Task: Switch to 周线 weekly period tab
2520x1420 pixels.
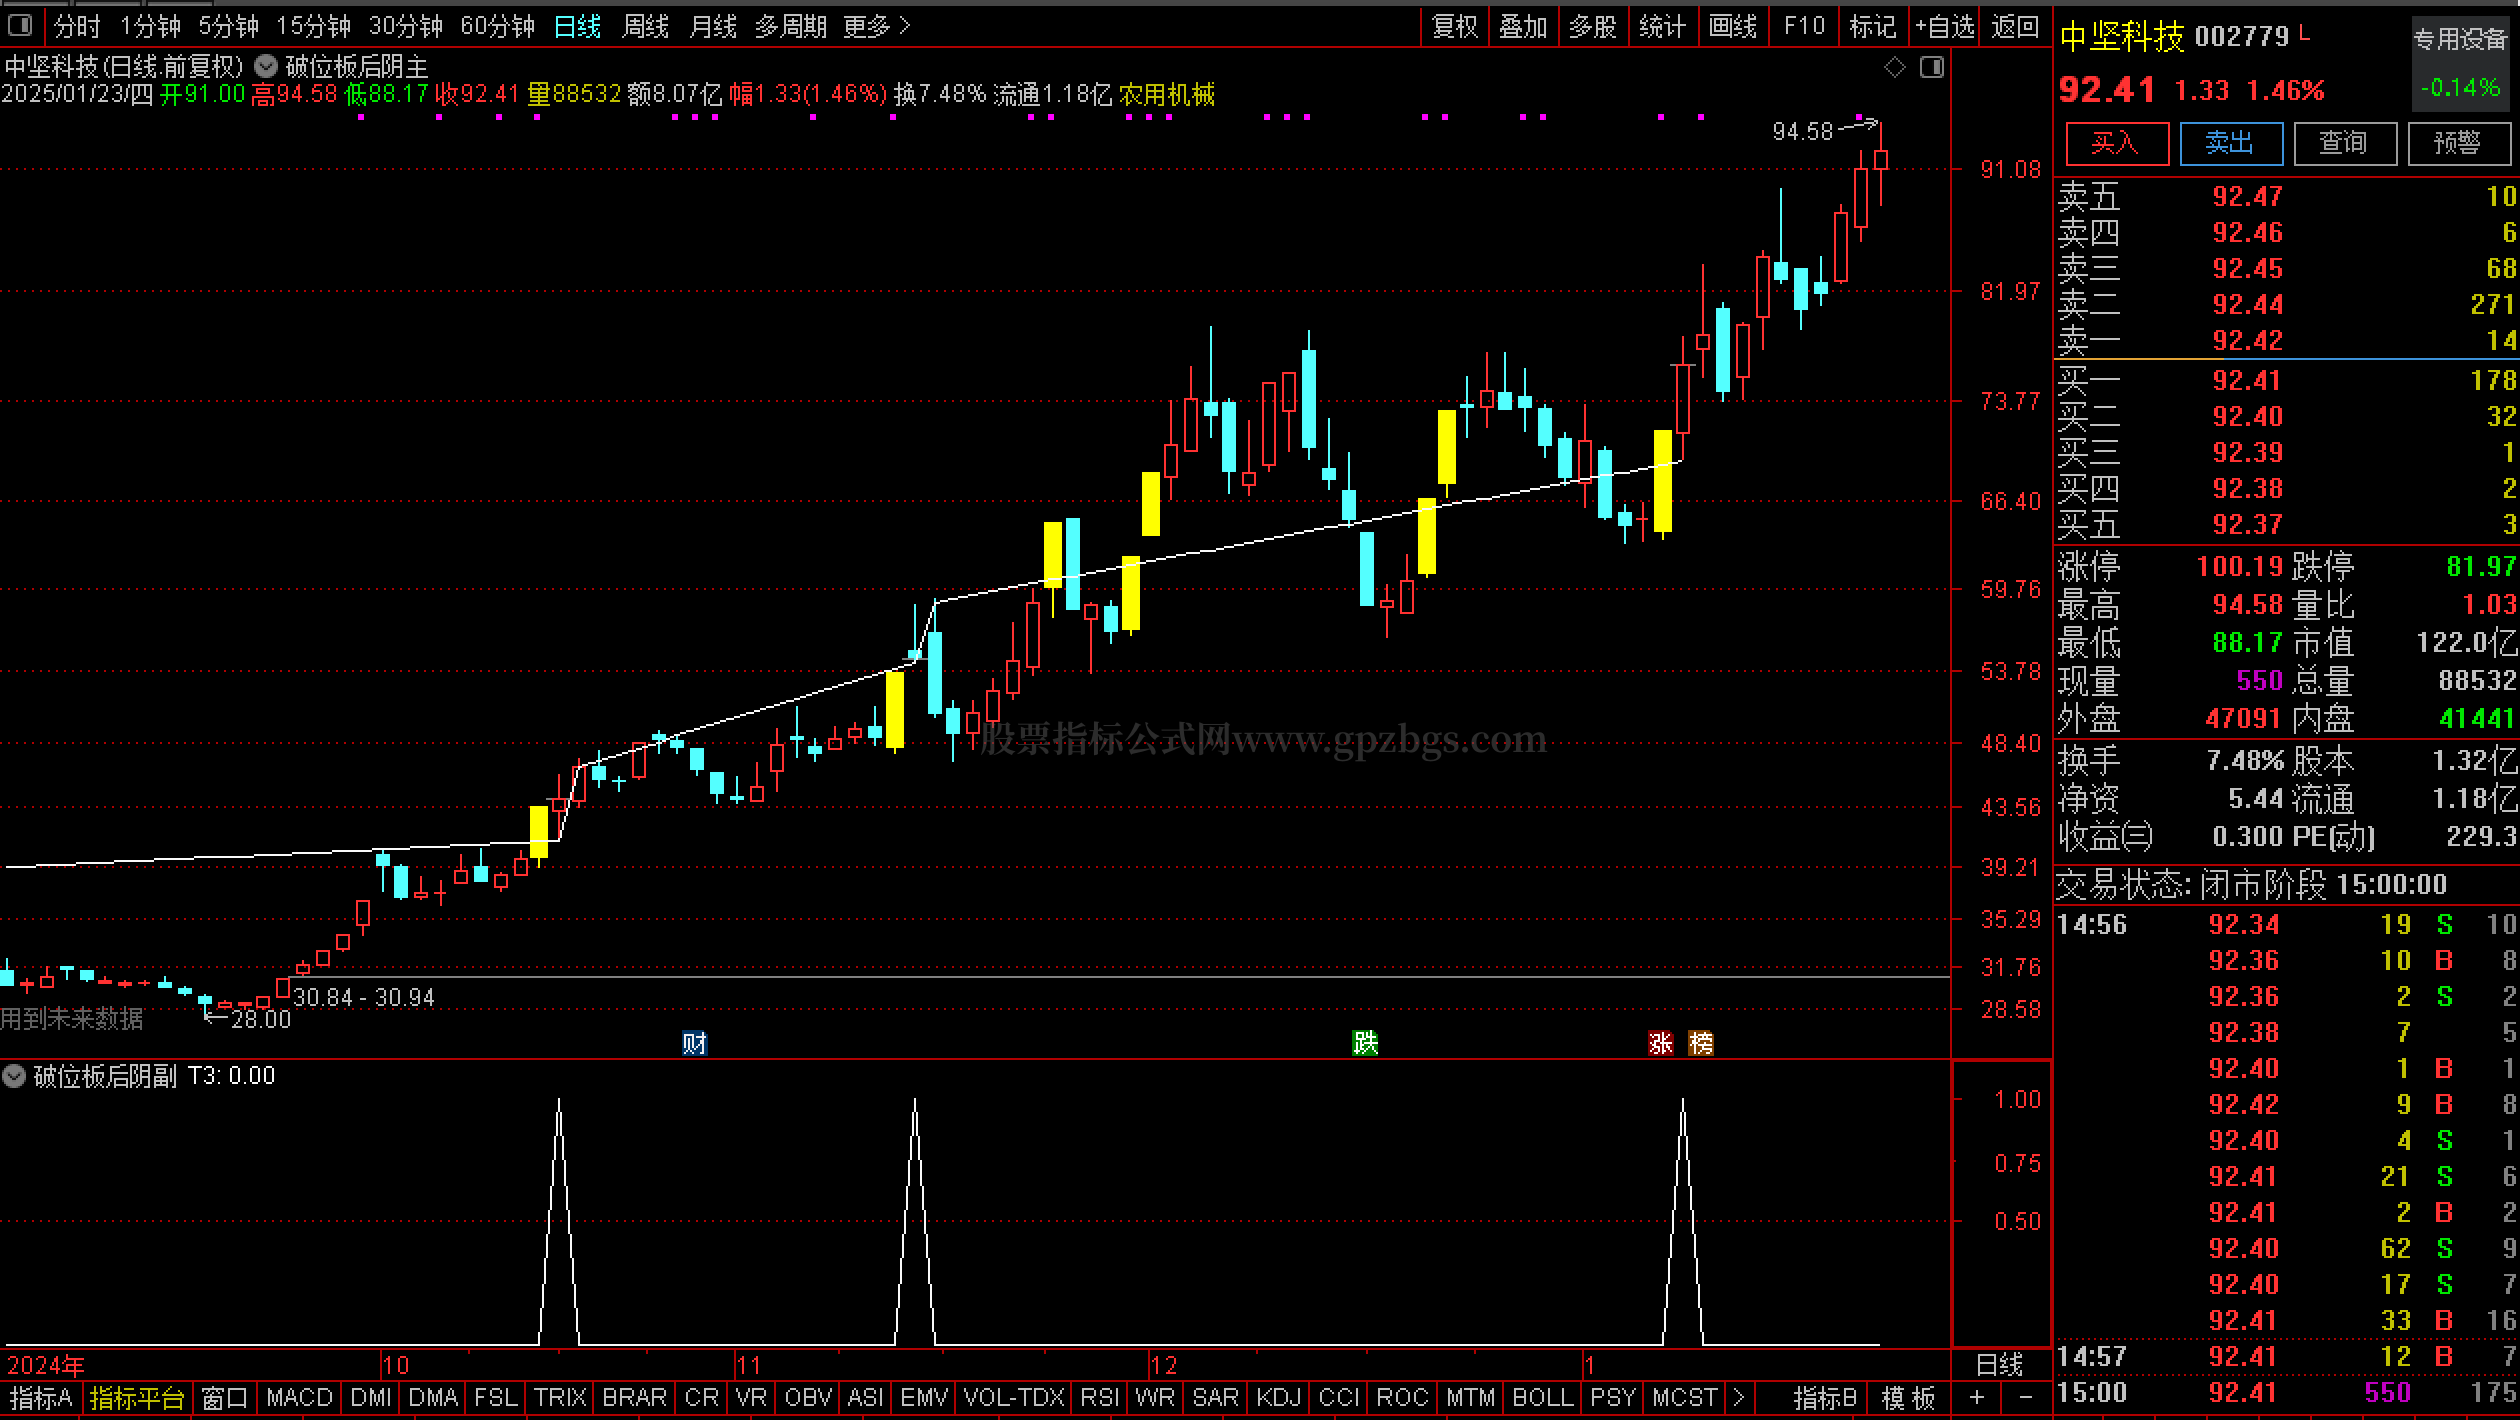Action: click(645, 26)
